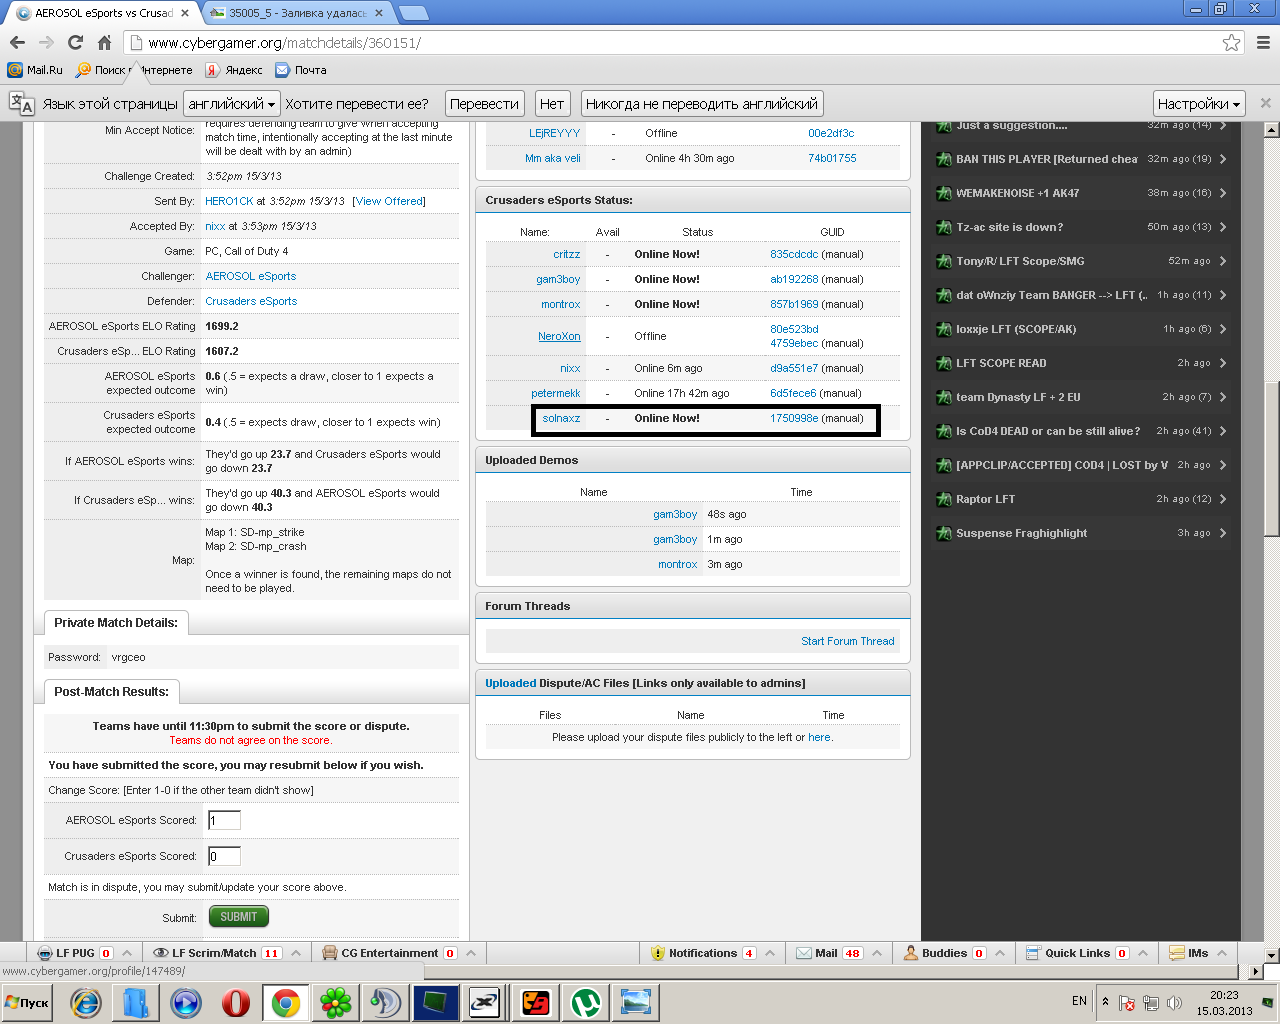1280x1024 pixels.
Task: Open the 'Start Forum Thread' link
Action: coord(848,641)
